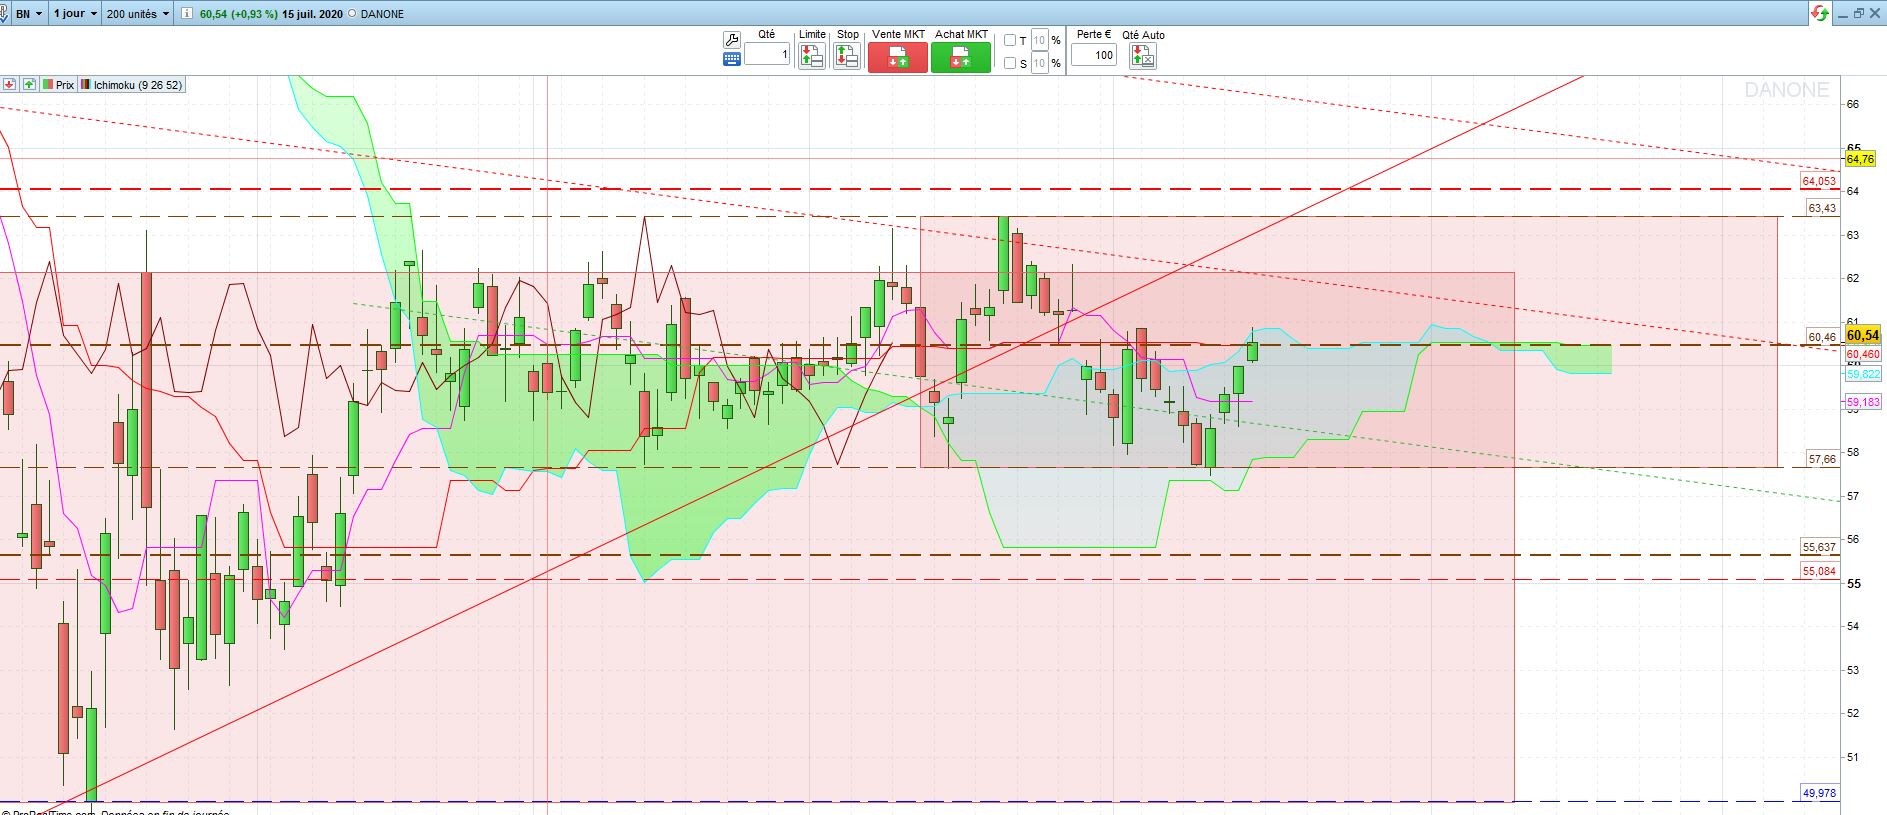Click the green up-arrow indicator button

pyautogui.click(x=29, y=85)
